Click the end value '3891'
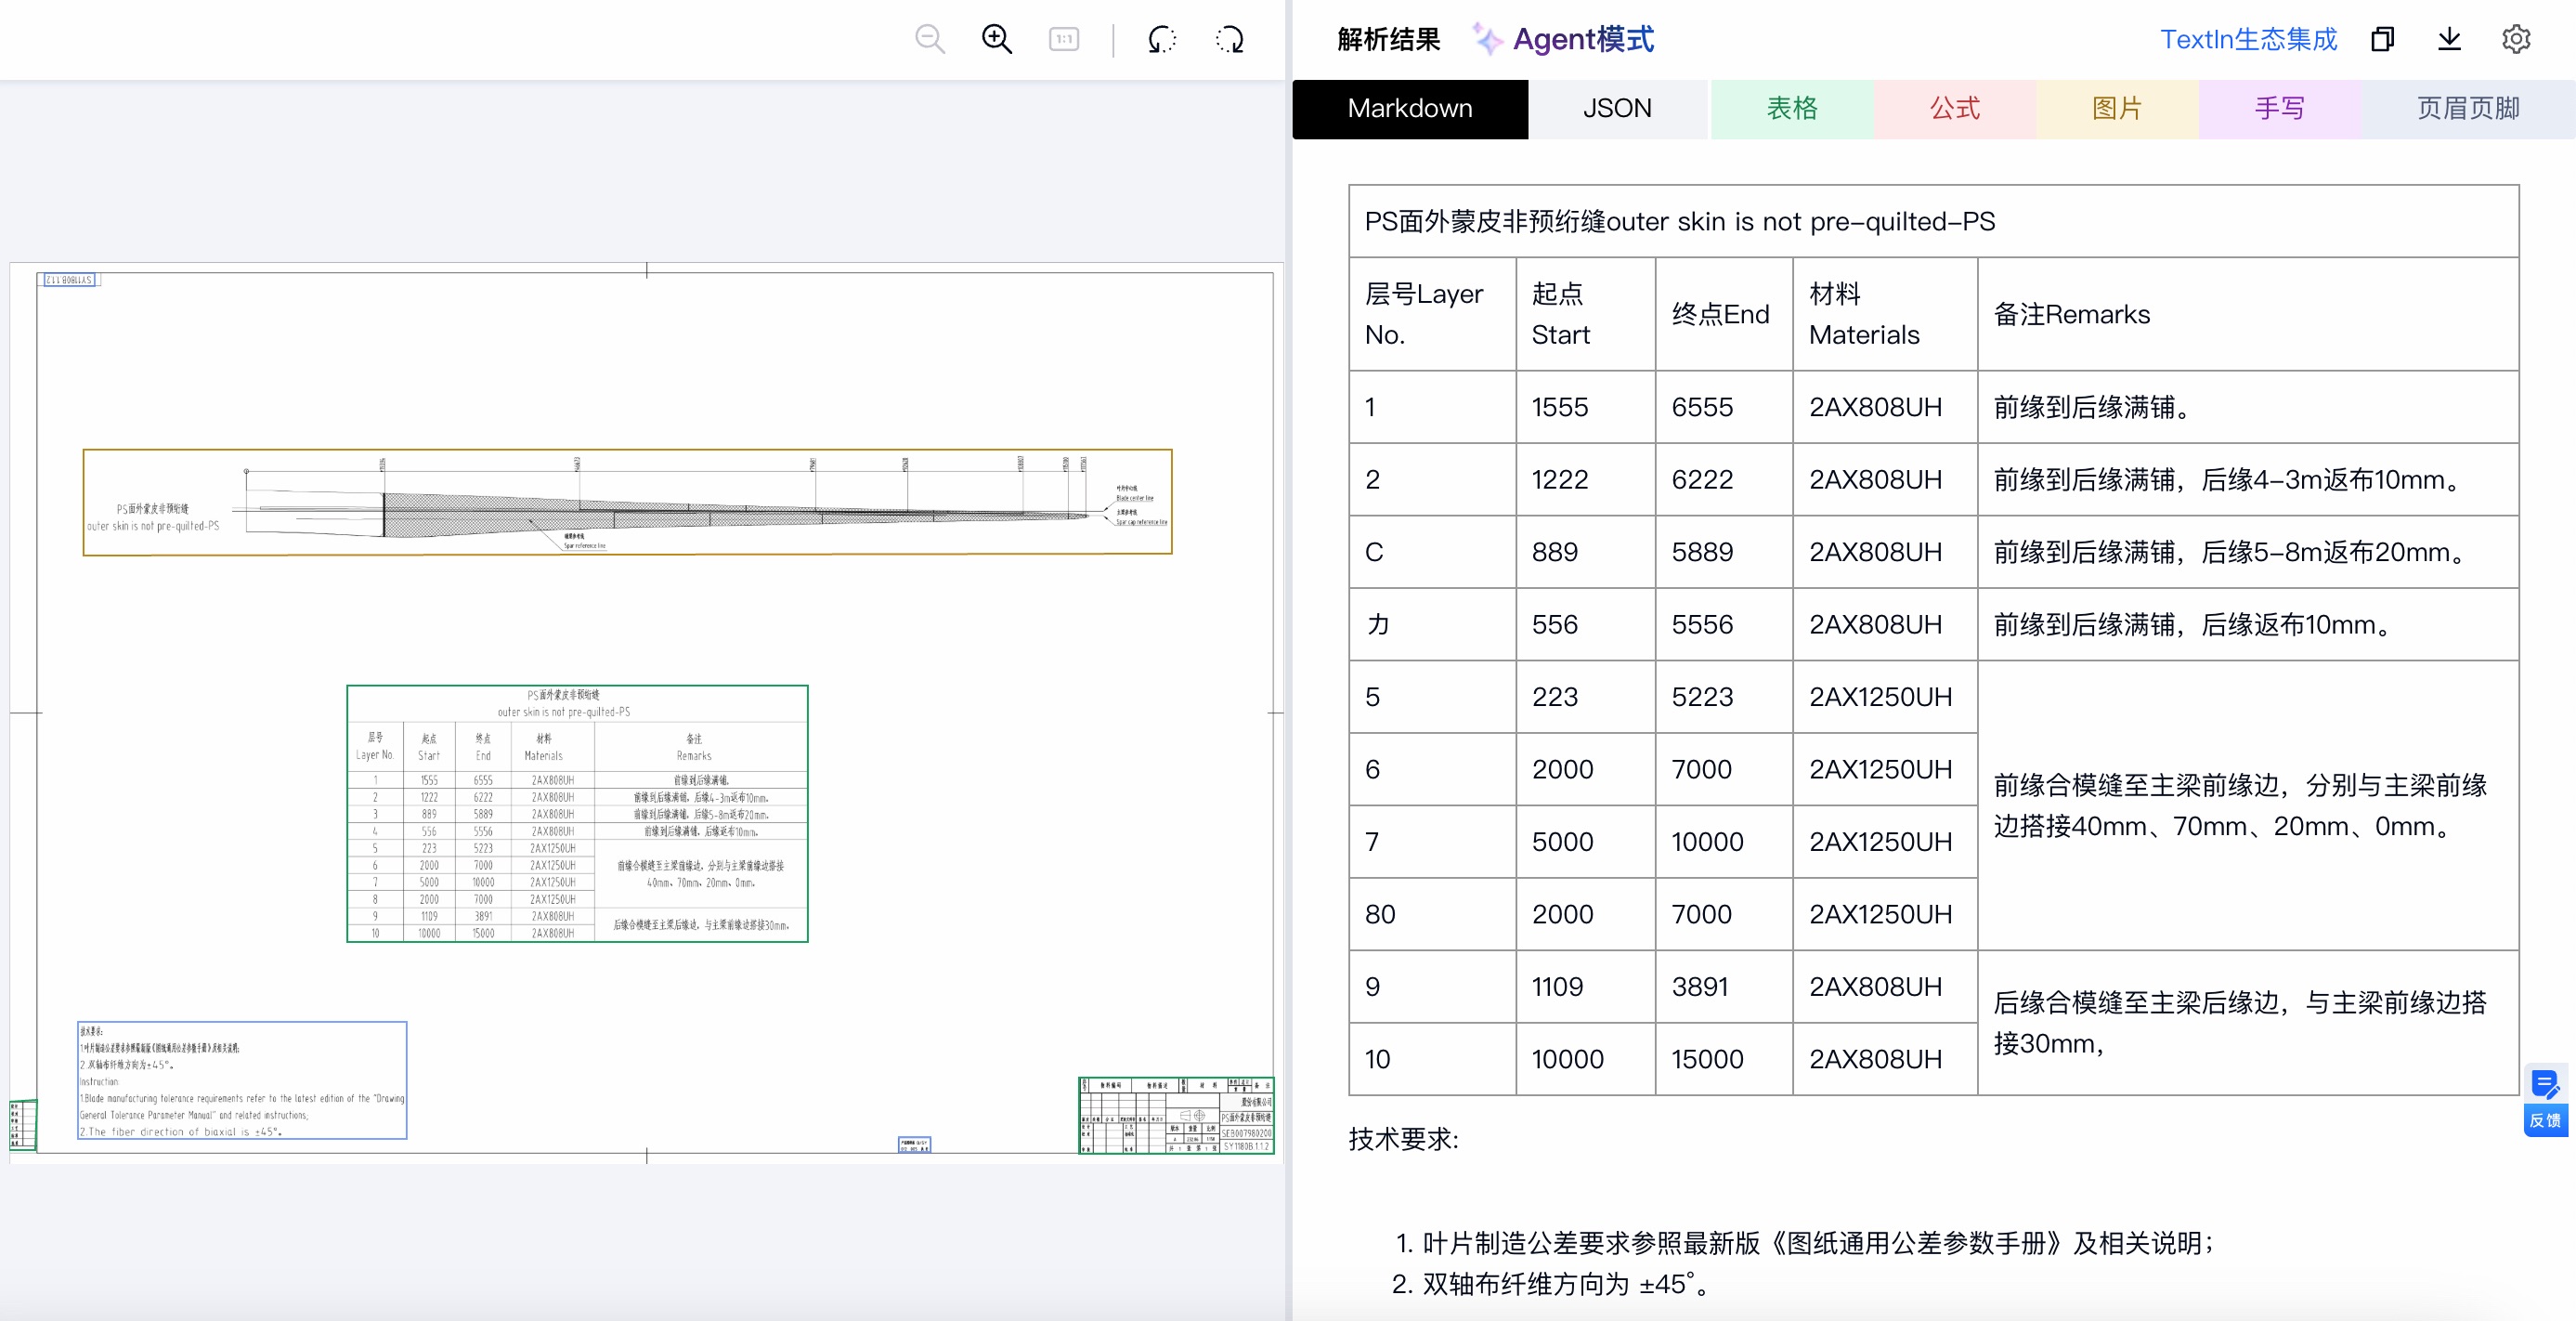The width and height of the screenshot is (2576, 1321). click(1700, 987)
